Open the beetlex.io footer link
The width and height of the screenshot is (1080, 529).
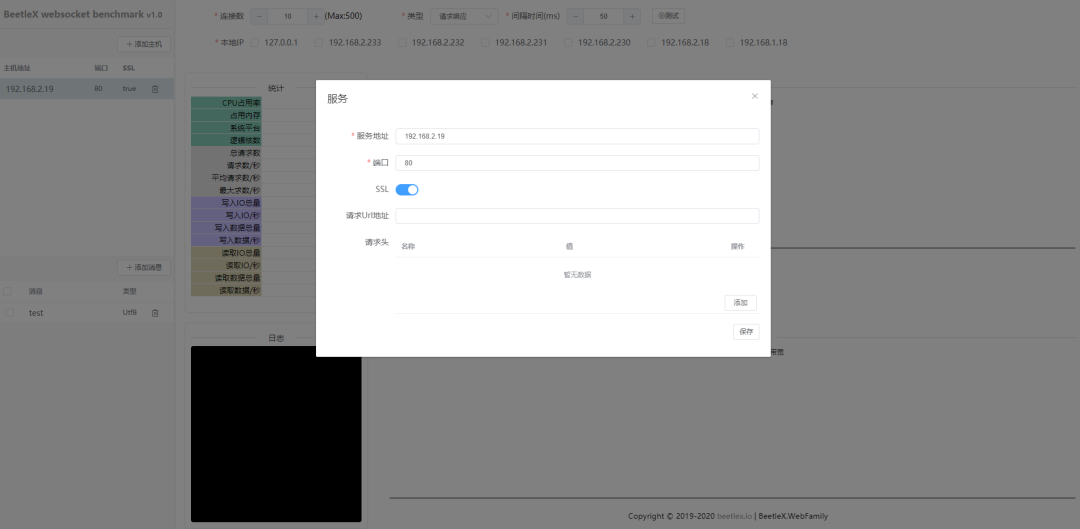click(734, 516)
